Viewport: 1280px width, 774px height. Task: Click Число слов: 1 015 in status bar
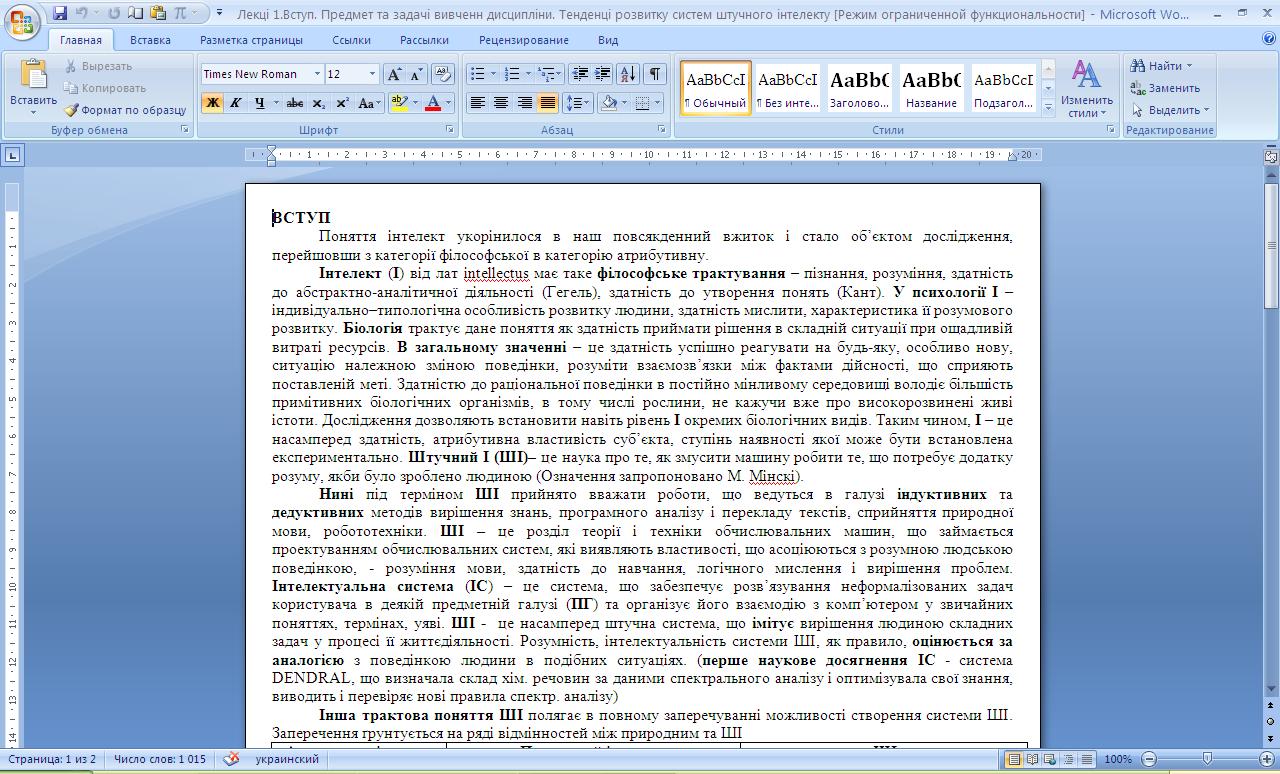click(x=160, y=759)
